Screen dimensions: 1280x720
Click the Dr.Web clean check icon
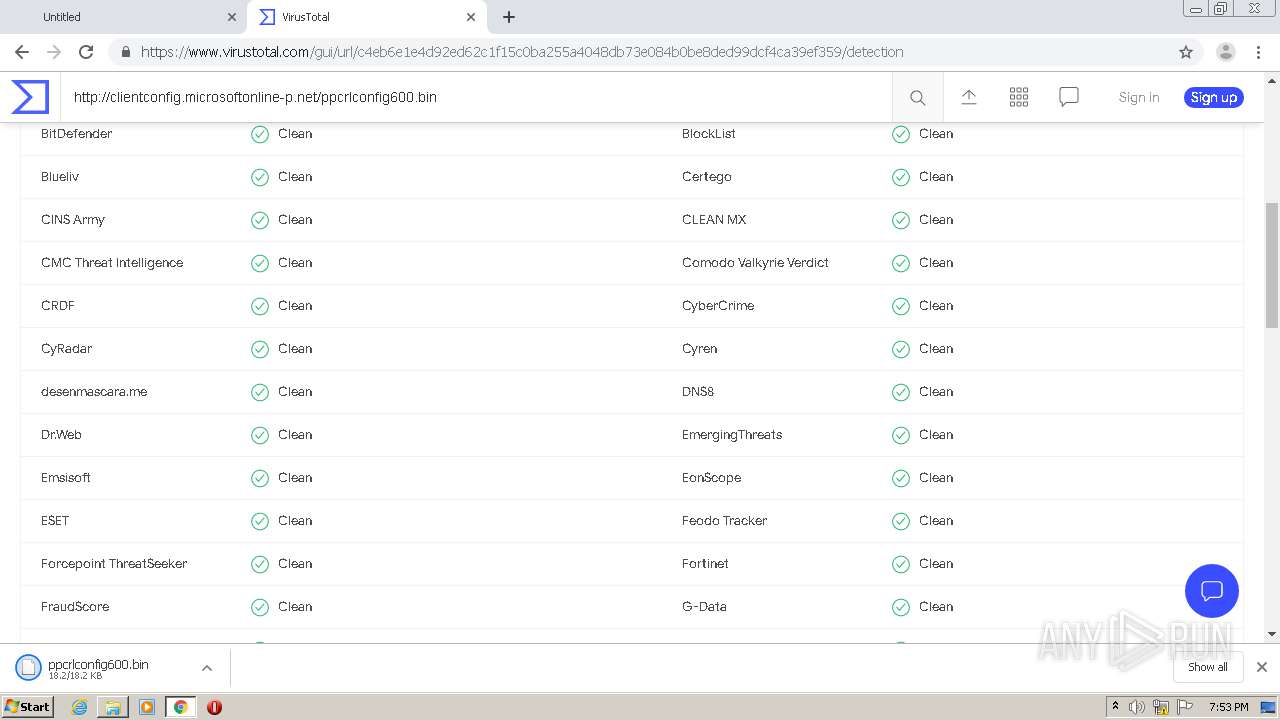(260, 435)
